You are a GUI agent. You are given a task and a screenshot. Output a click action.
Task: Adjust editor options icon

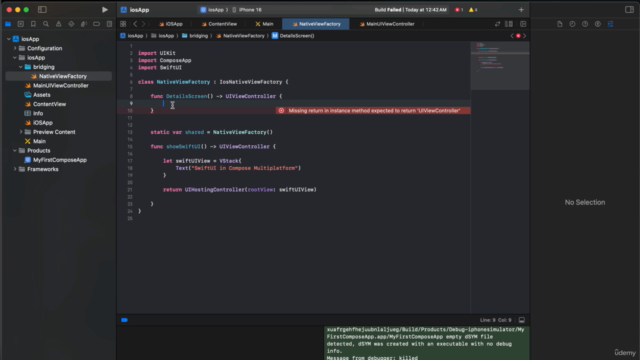[x=509, y=24]
